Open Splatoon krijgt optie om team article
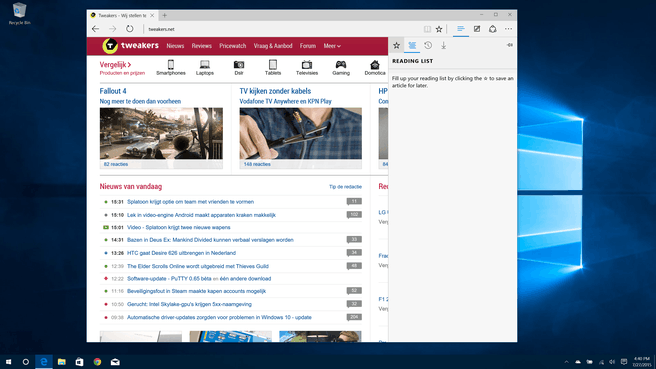 click(x=190, y=202)
